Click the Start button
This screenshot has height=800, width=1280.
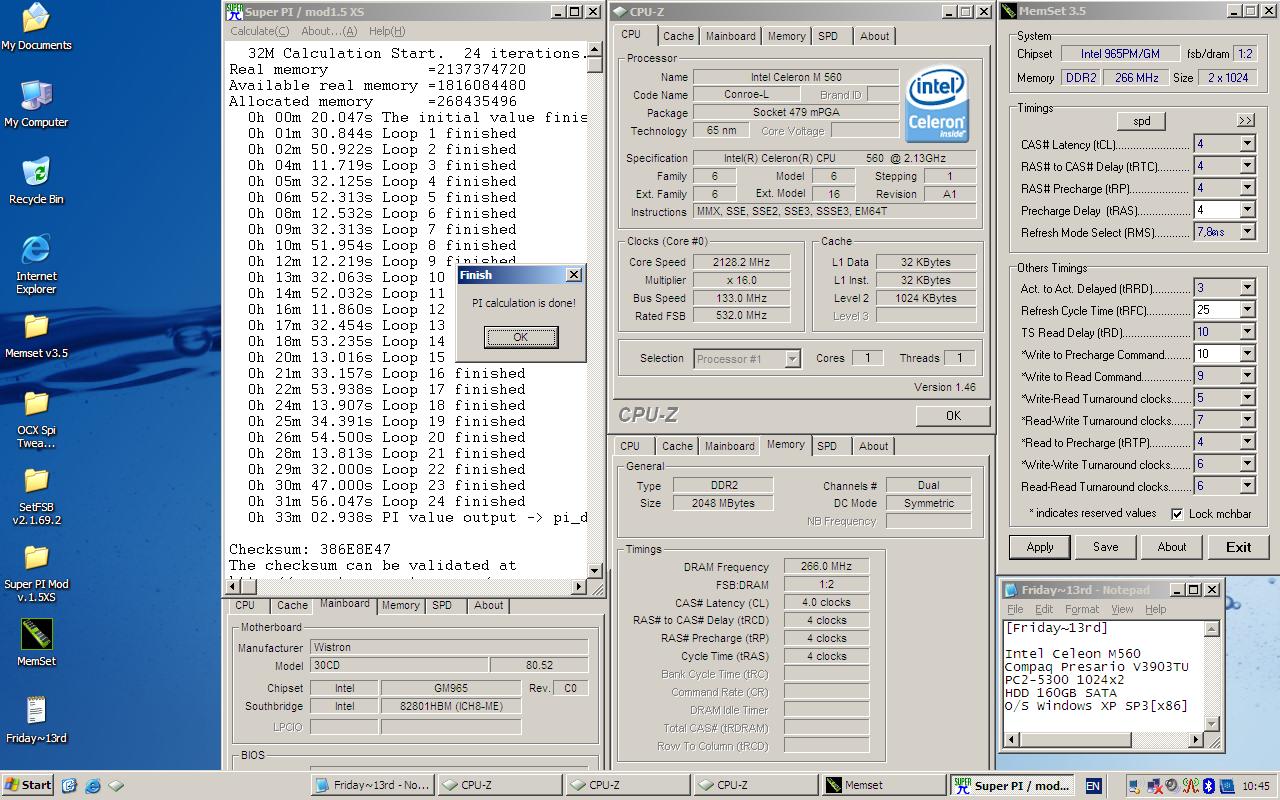(x=28, y=785)
